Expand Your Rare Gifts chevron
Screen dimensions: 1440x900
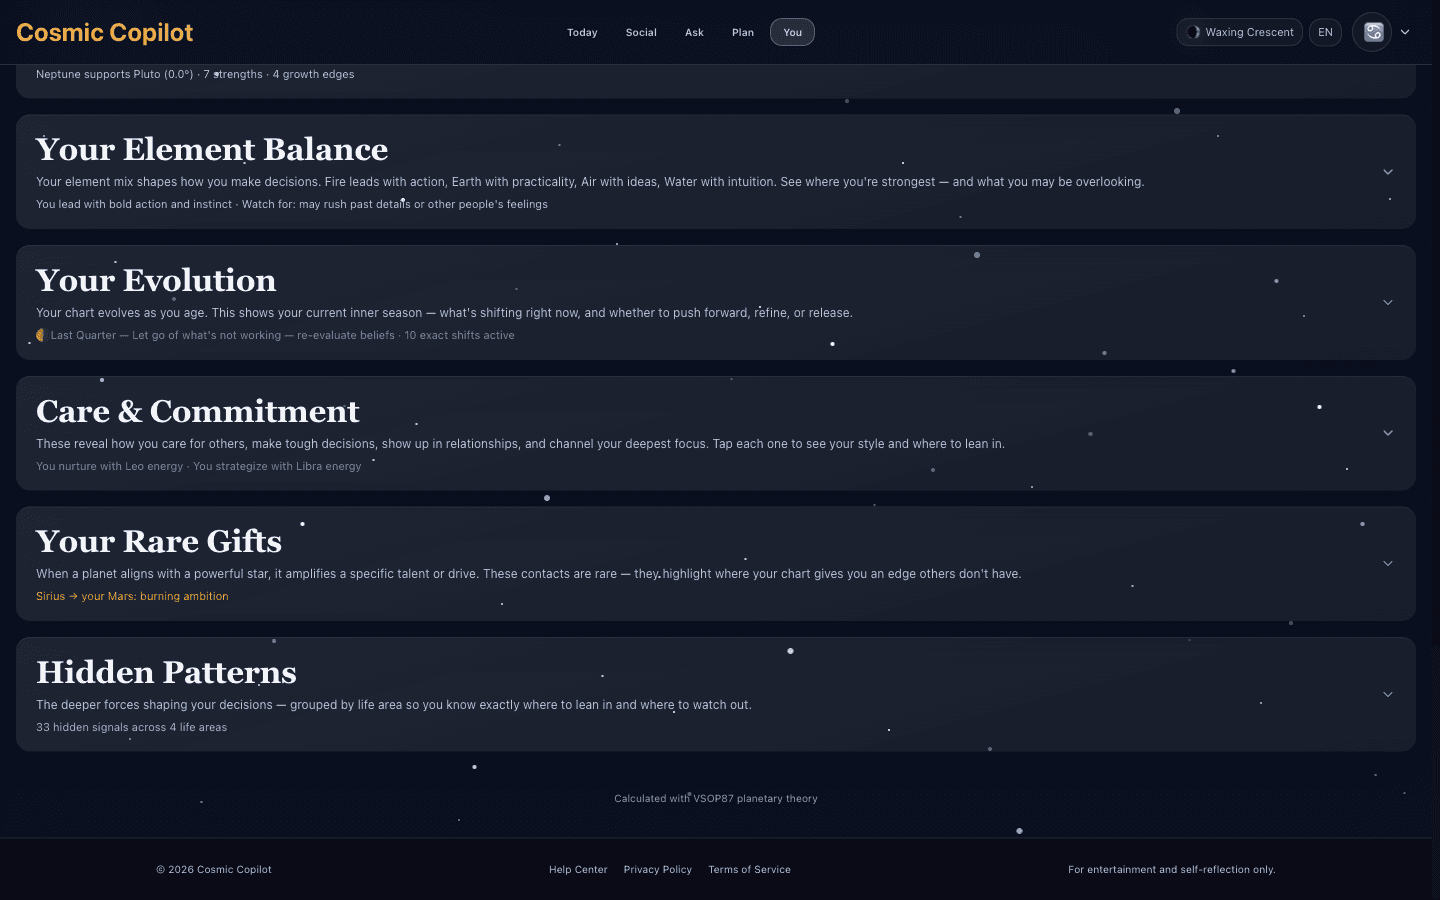point(1388,564)
